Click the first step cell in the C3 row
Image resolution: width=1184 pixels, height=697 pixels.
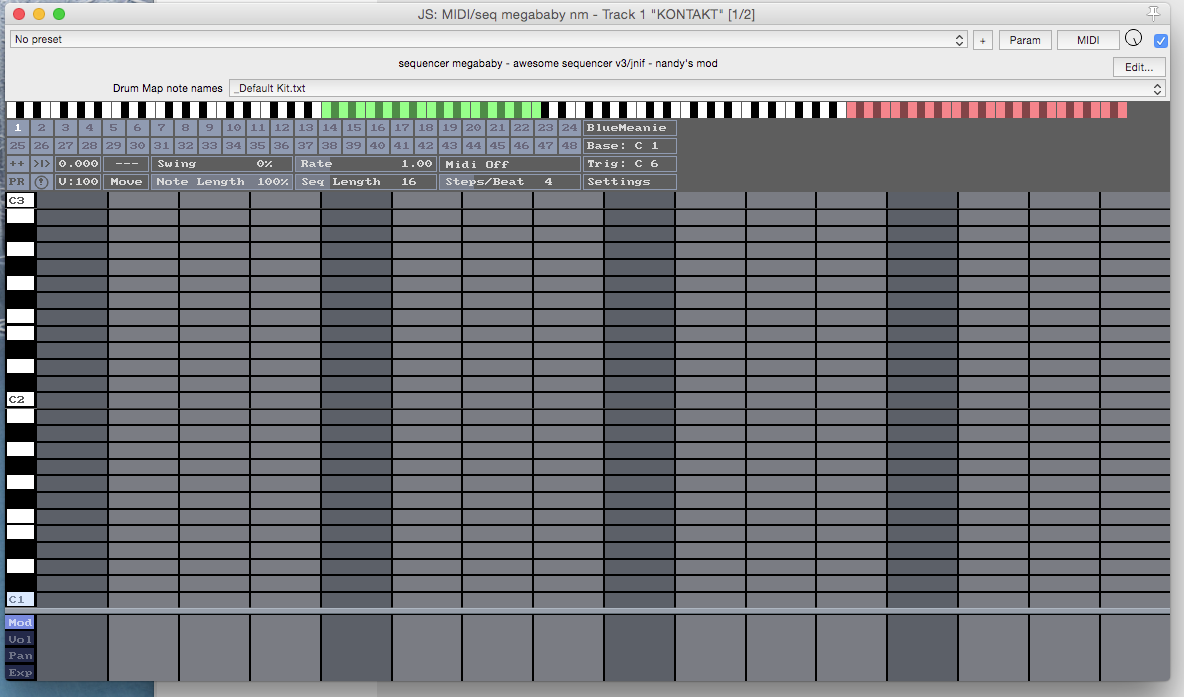72,200
